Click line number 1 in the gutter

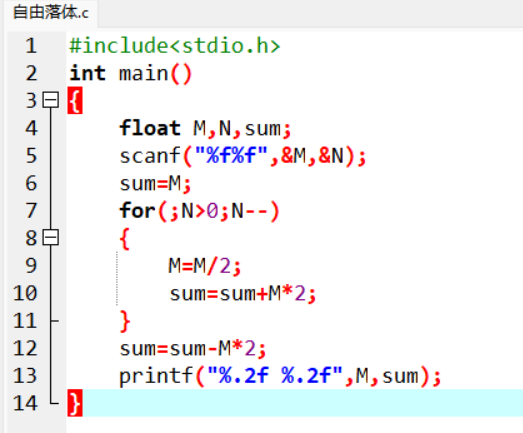coord(31,45)
